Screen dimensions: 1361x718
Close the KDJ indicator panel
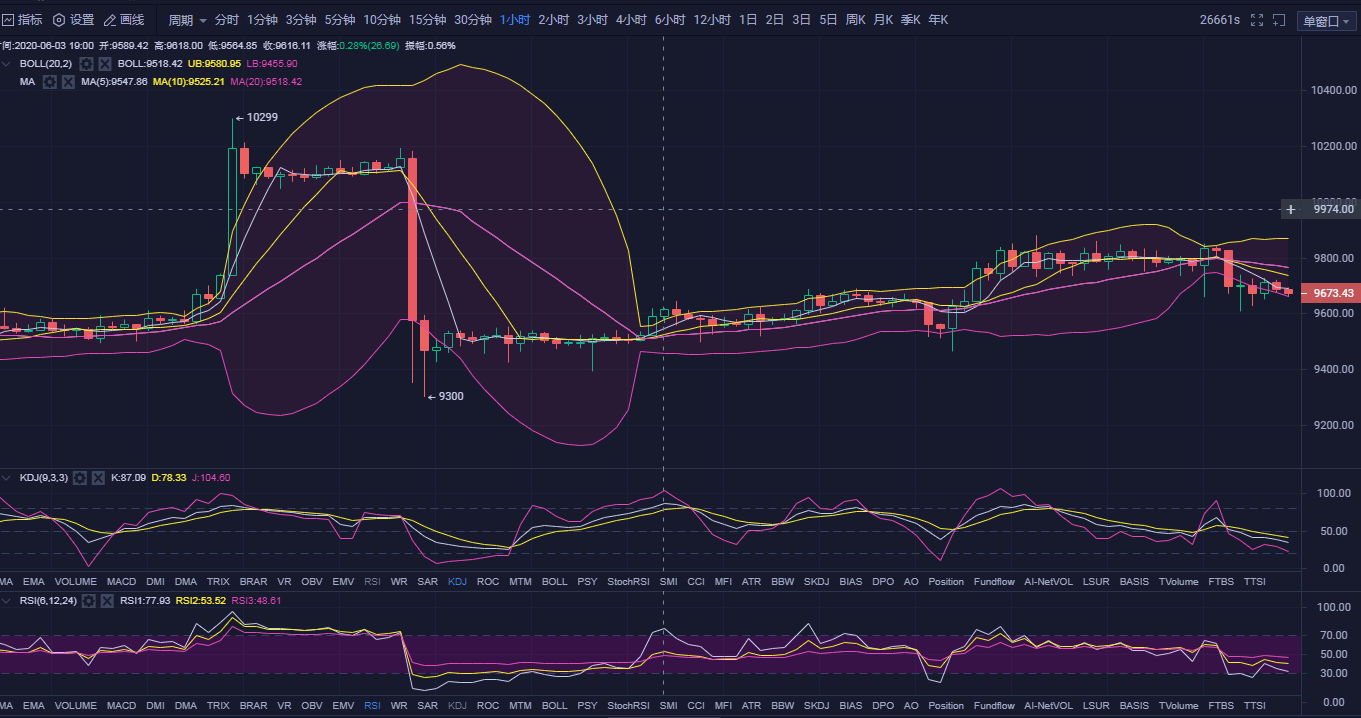(98, 478)
